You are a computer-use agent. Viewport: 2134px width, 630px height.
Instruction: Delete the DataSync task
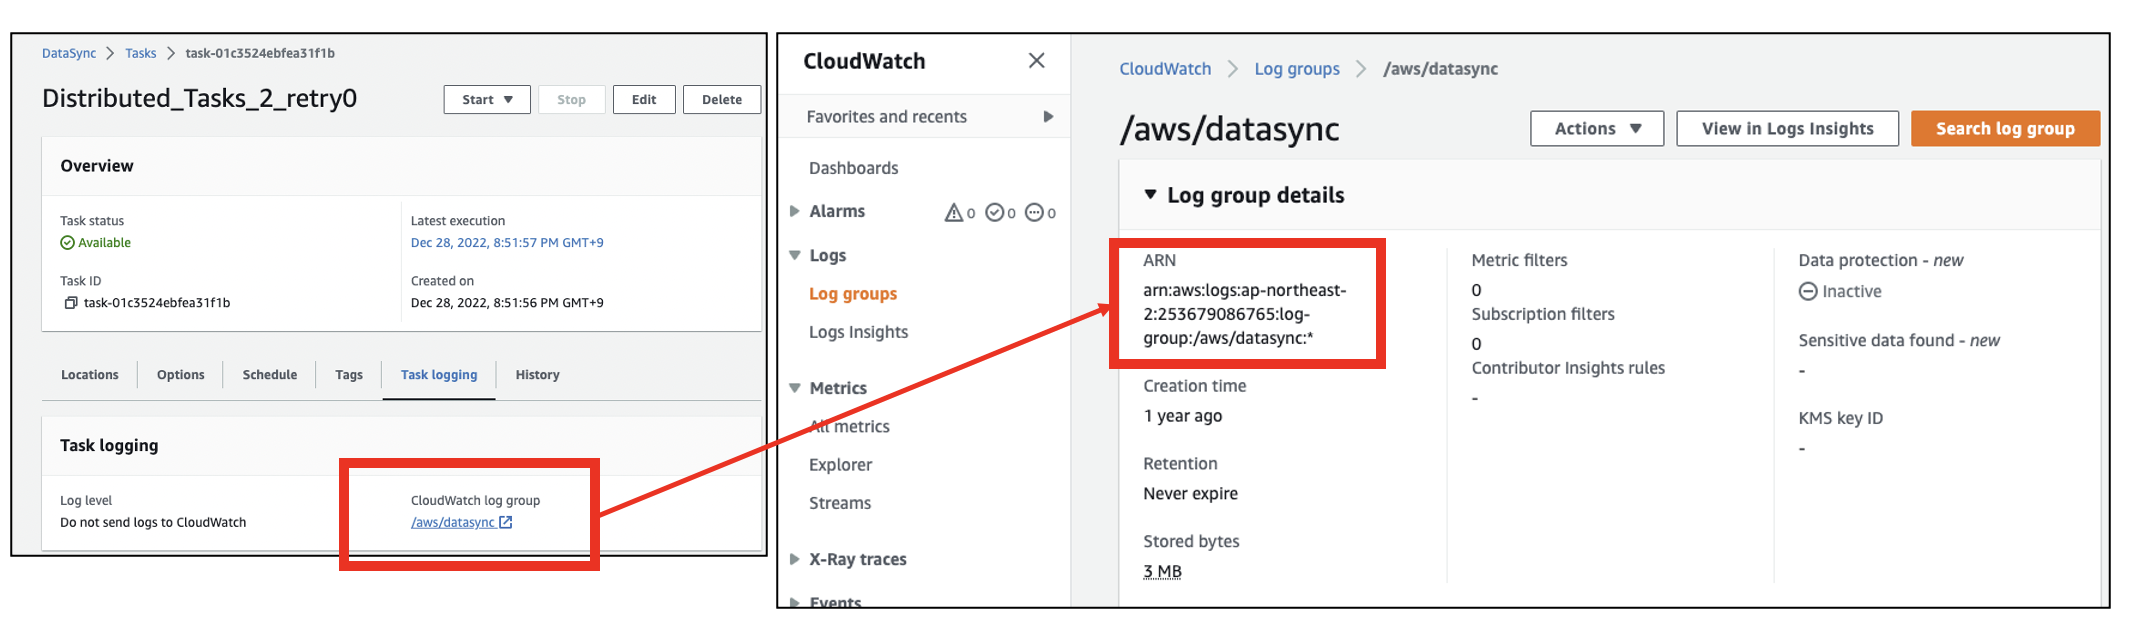click(x=722, y=100)
